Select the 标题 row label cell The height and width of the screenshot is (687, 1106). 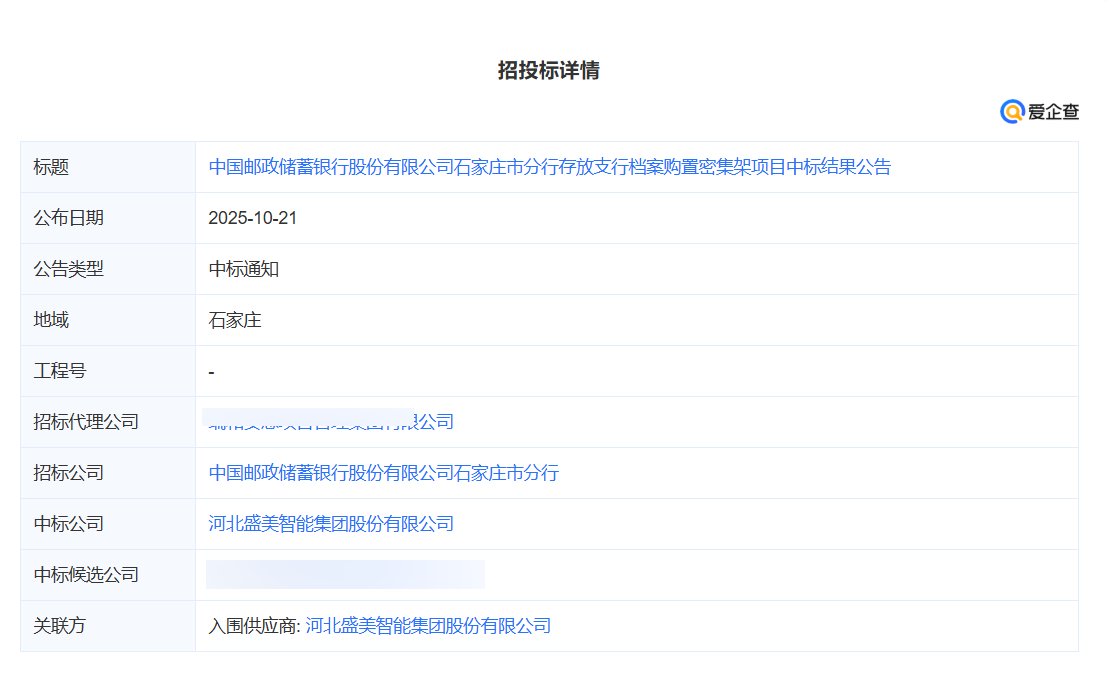(48, 167)
